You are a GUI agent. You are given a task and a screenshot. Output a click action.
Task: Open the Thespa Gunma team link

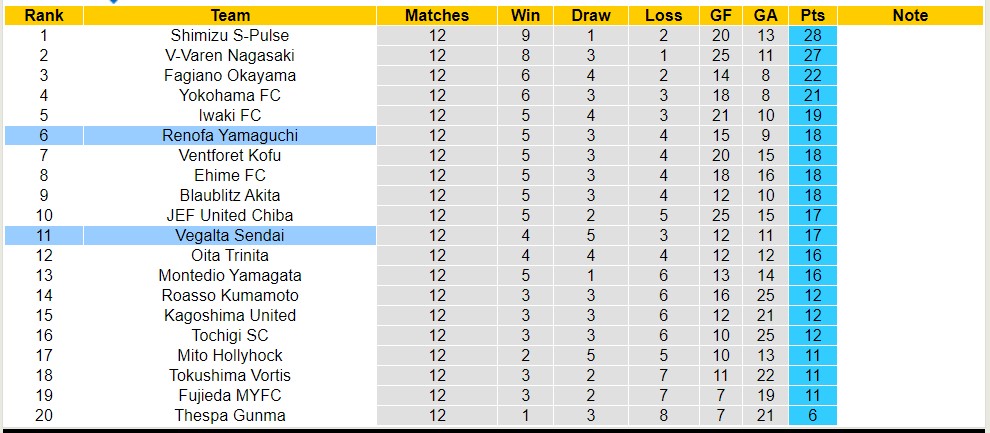tap(230, 415)
